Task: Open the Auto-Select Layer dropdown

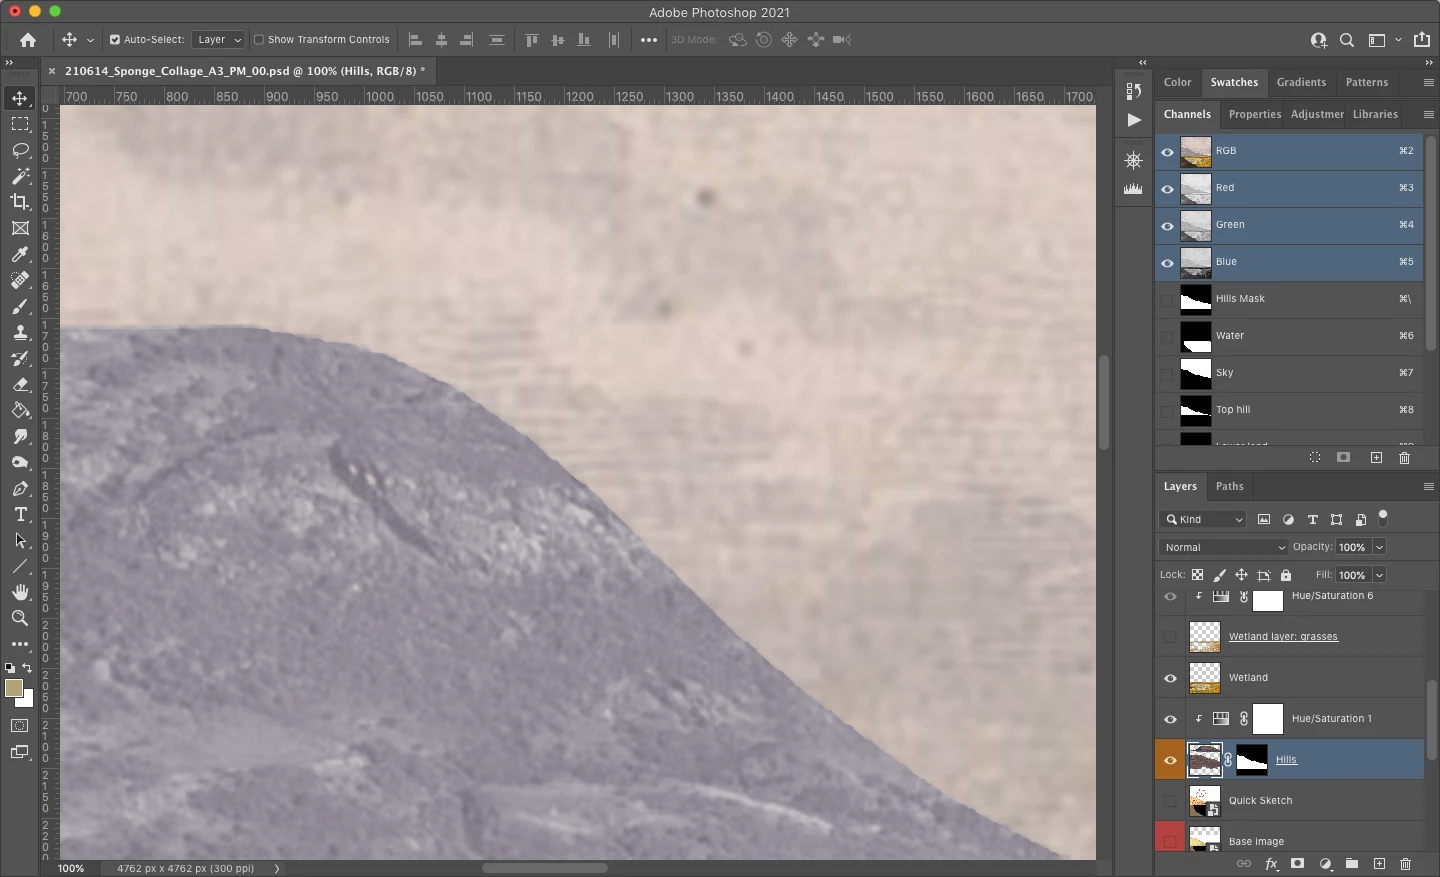Action: 218,40
